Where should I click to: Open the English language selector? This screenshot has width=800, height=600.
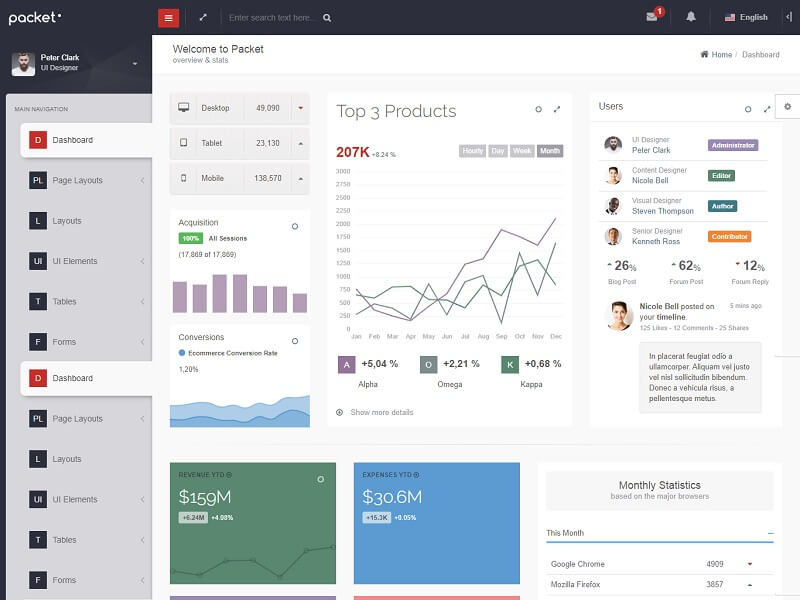coord(746,17)
